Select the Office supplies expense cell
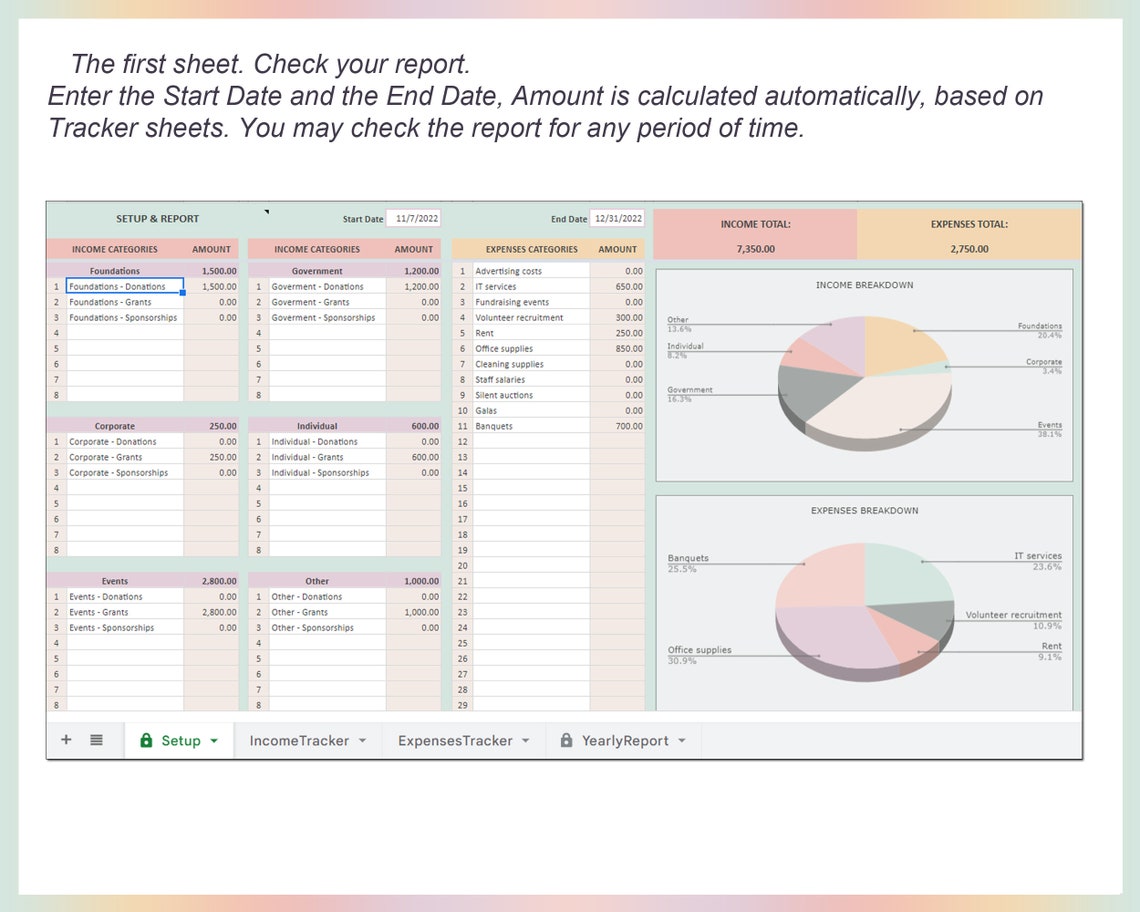Image resolution: width=1140 pixels, height=912 pixels. (531, 348)
